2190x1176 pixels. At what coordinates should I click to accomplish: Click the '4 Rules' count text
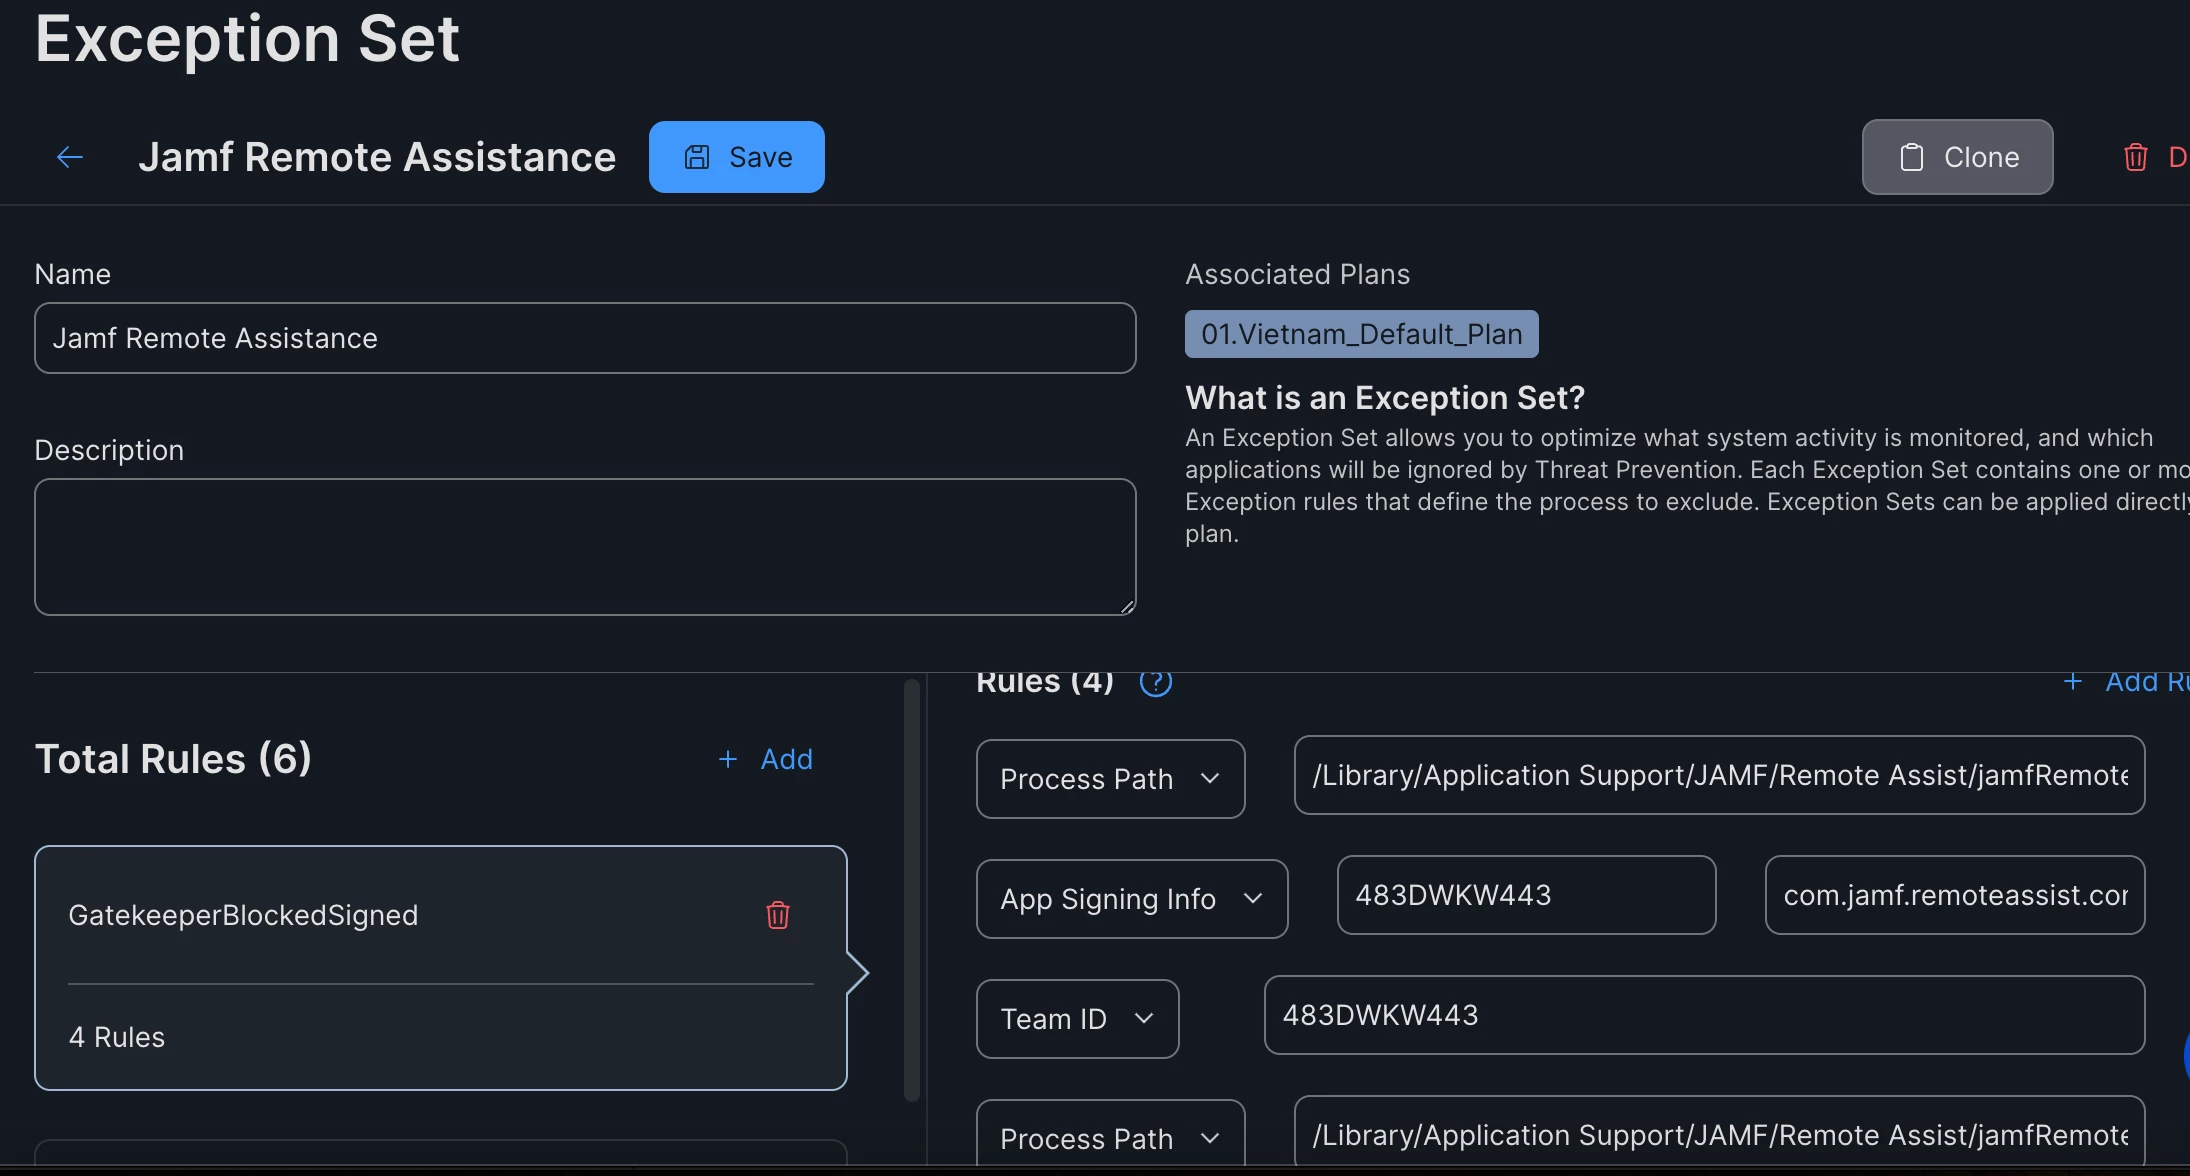click(117, 1037)
